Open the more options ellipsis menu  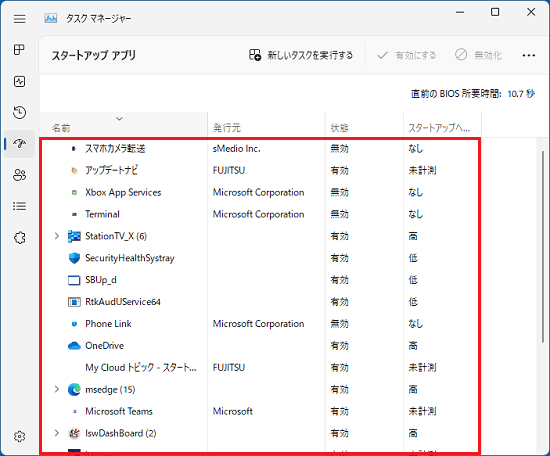coord(529,55)
